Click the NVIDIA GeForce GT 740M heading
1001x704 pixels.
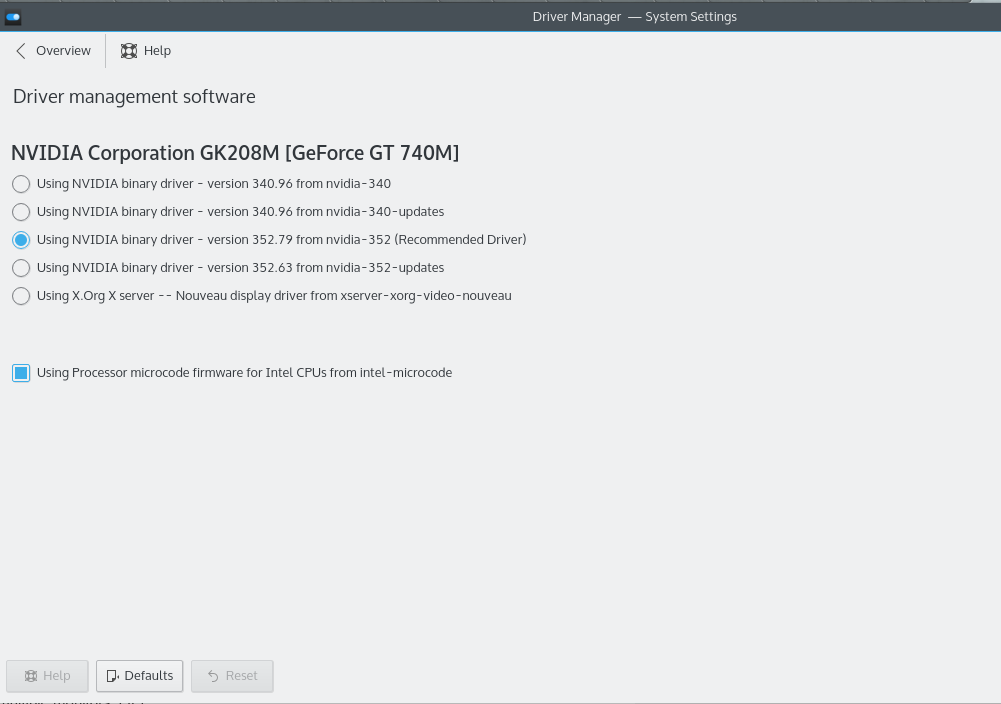point(235,153)
